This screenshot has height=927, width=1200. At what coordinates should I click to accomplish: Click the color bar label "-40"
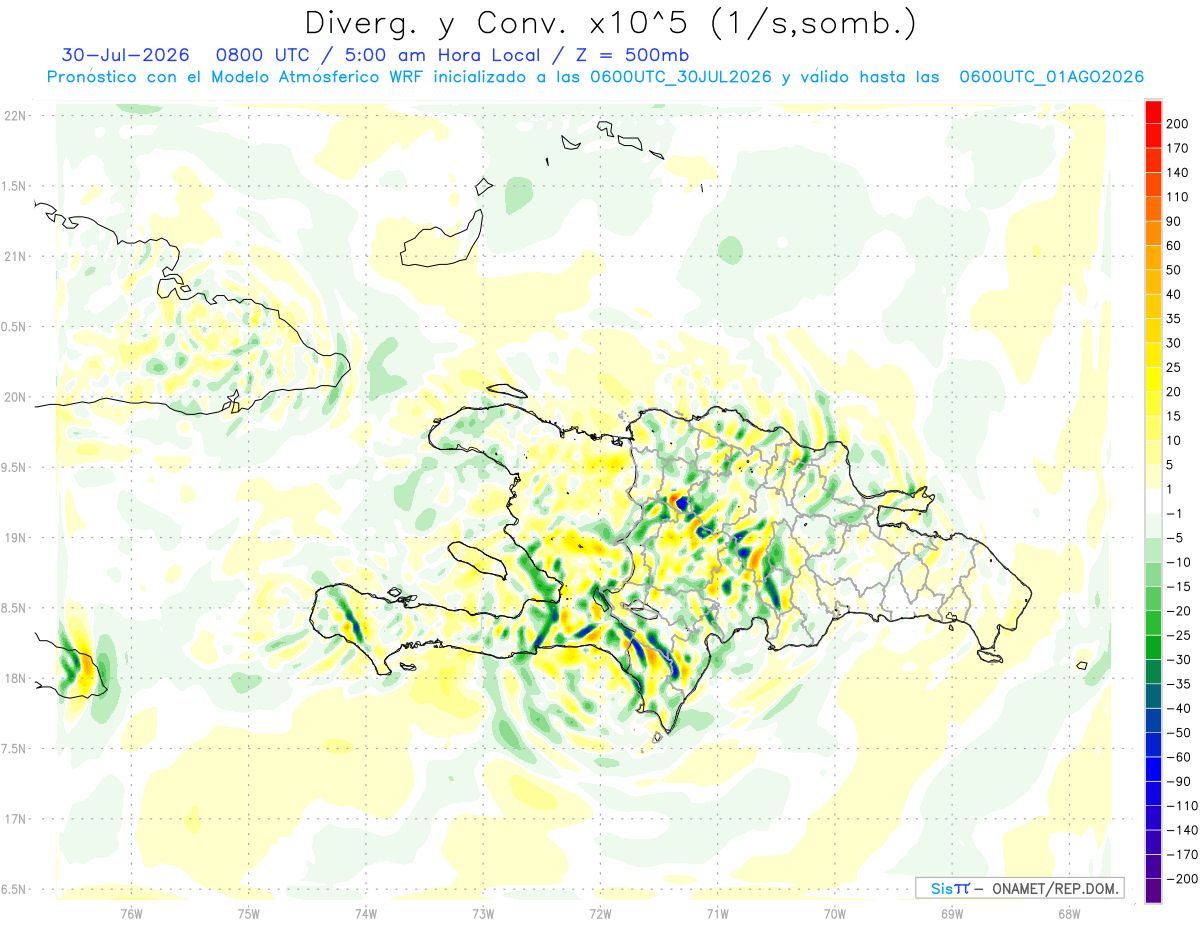pyautogui.click(x=1178, y=708)
